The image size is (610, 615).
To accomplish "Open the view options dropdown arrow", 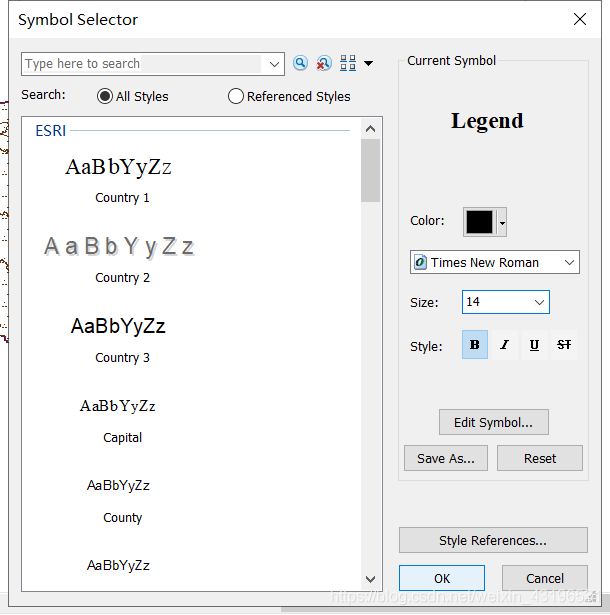I will coord(368,63).
